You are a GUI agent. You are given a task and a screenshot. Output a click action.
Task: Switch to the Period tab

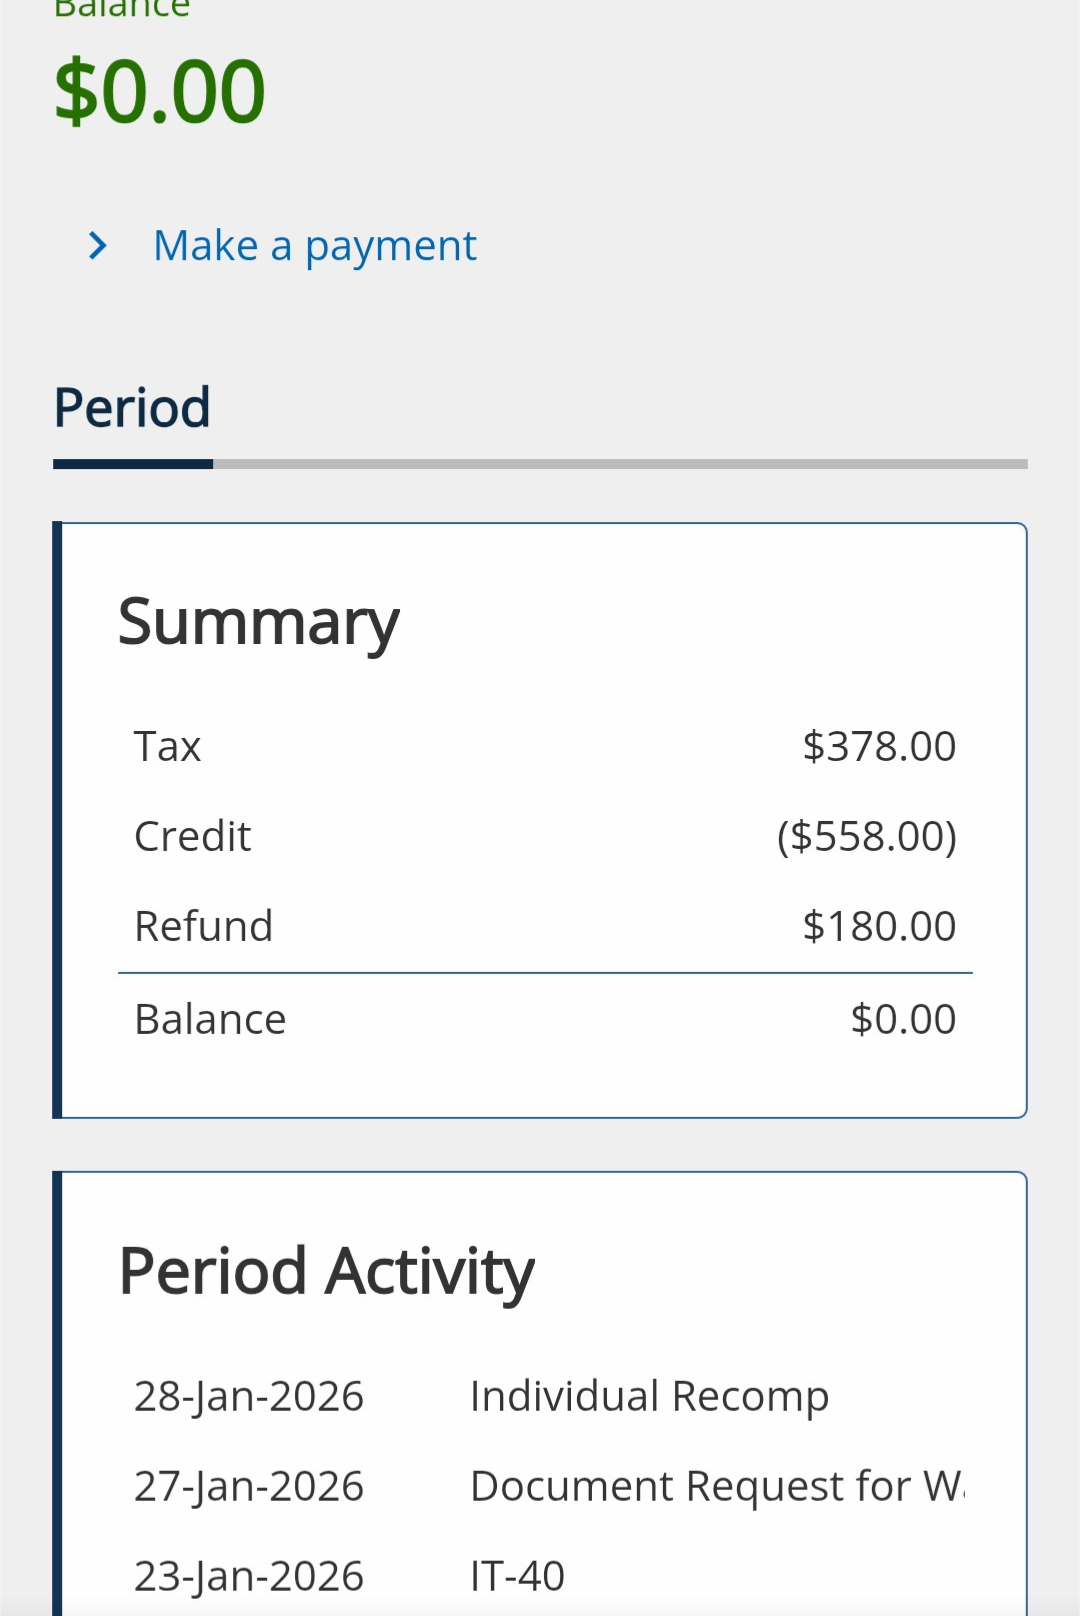tap(132, 408)
